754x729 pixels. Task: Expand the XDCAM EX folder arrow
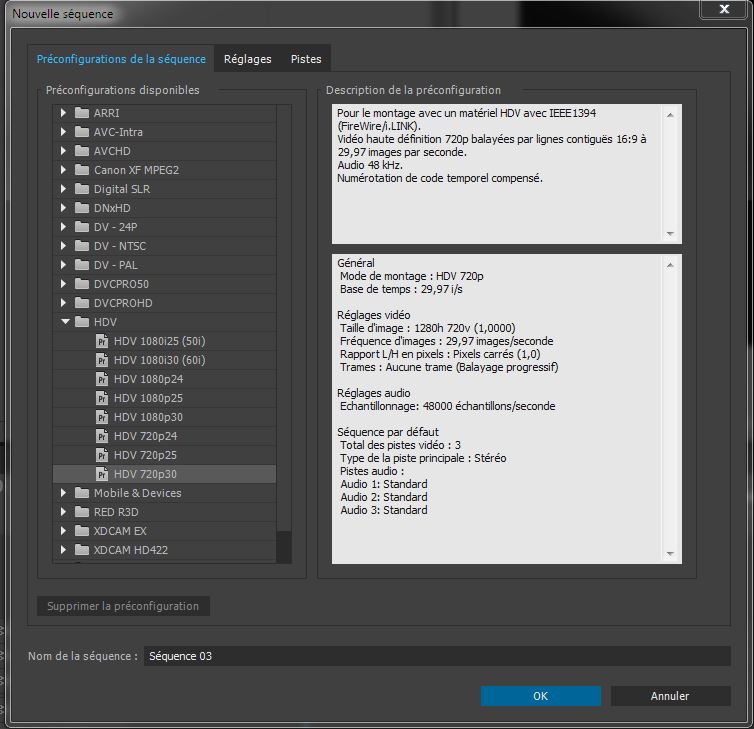click(63, 530)
